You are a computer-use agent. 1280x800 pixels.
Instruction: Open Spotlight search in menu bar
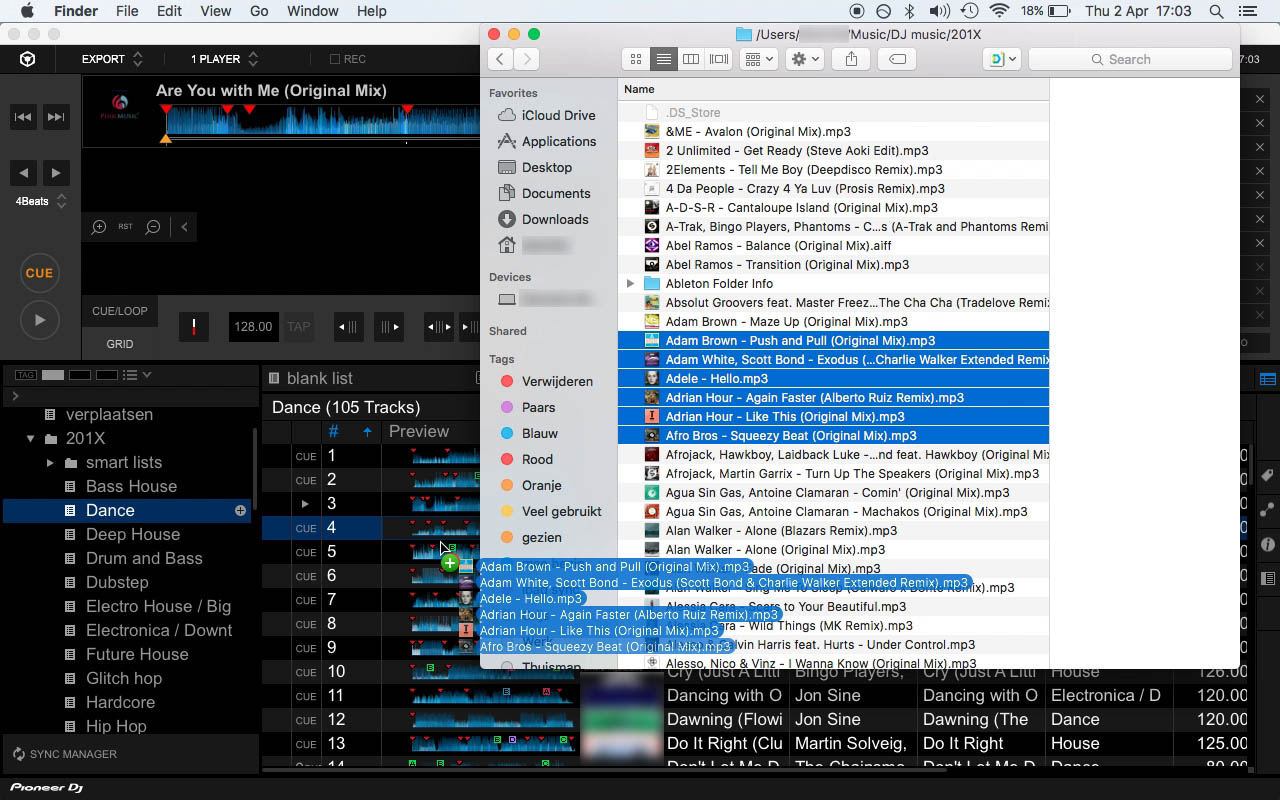click(1216, 11)
